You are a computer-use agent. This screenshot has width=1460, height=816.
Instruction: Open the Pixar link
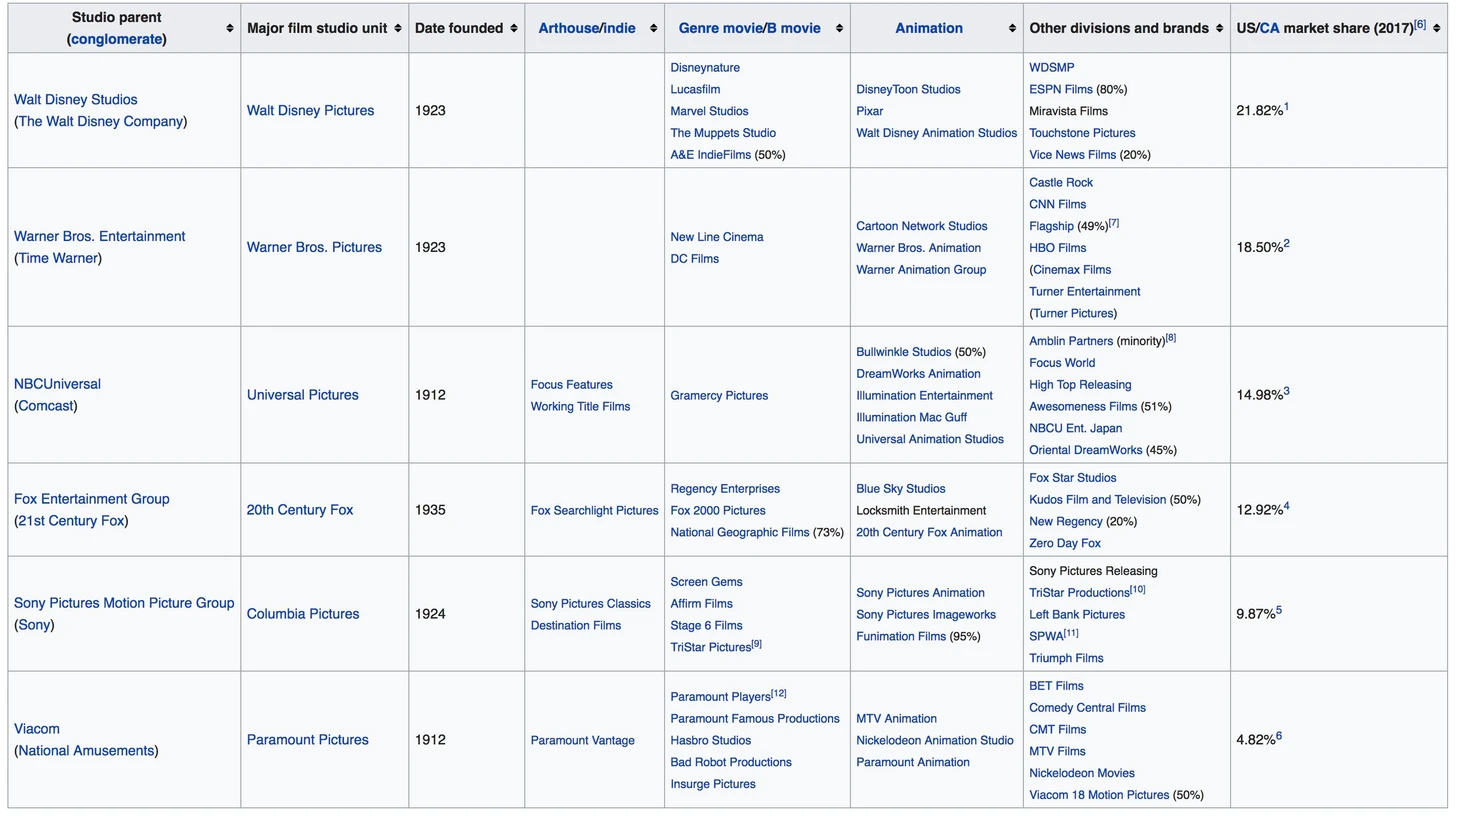tap(869, 111)
